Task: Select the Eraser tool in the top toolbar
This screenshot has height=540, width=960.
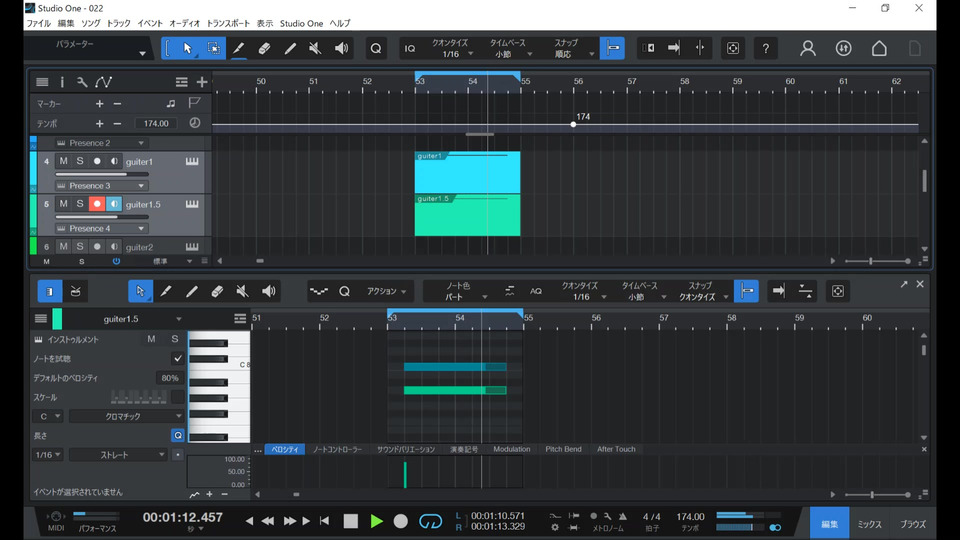Action: click(x=264, y=48)
